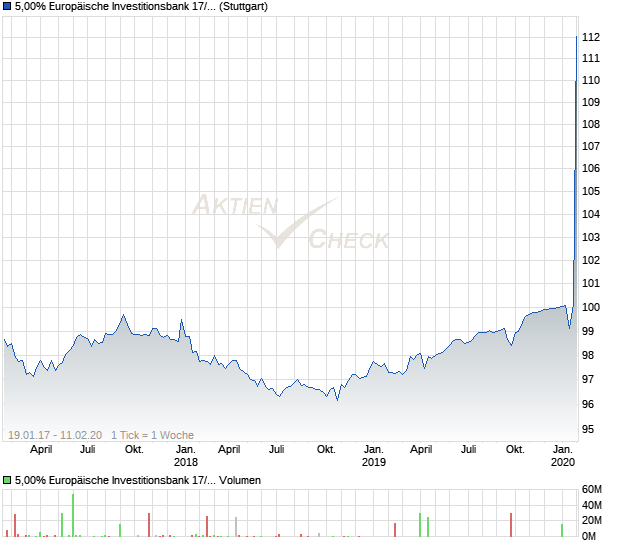
Task: Click the tallest green volume bar
Action: [x=73, y=515]
